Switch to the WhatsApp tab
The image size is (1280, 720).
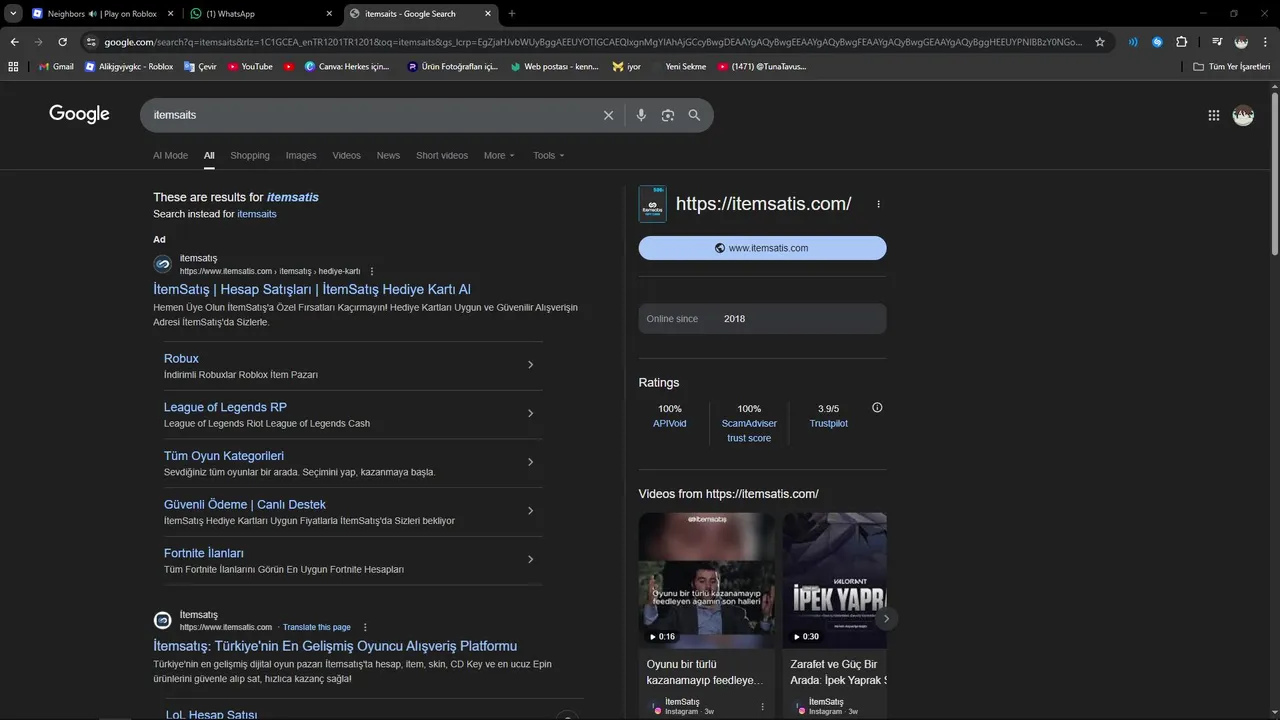262,14
